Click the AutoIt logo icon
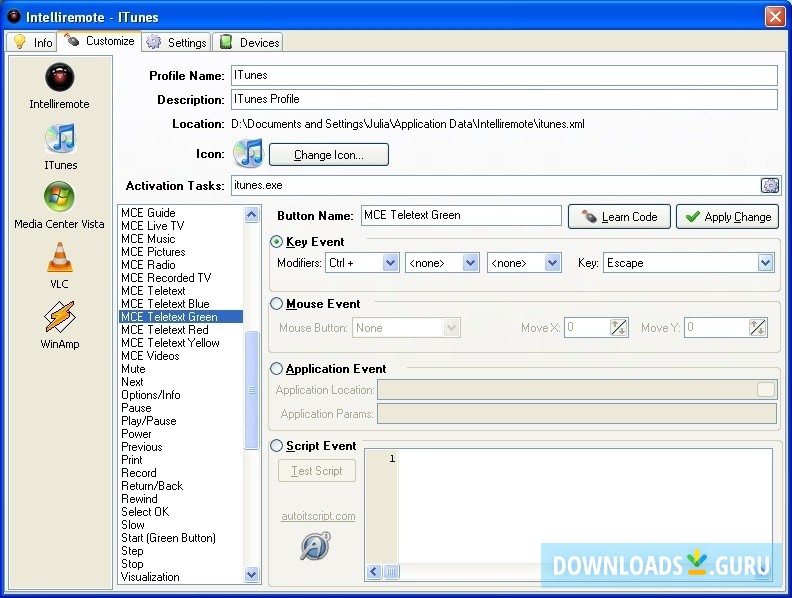The image size is (792, 598). tap(316, 545)
